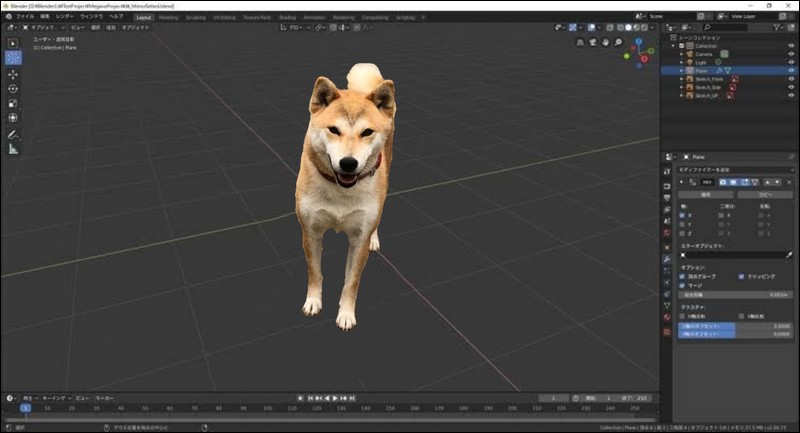Select the Rotate tool in the left toolbar
Screen dimensions: 800x433
13,89
